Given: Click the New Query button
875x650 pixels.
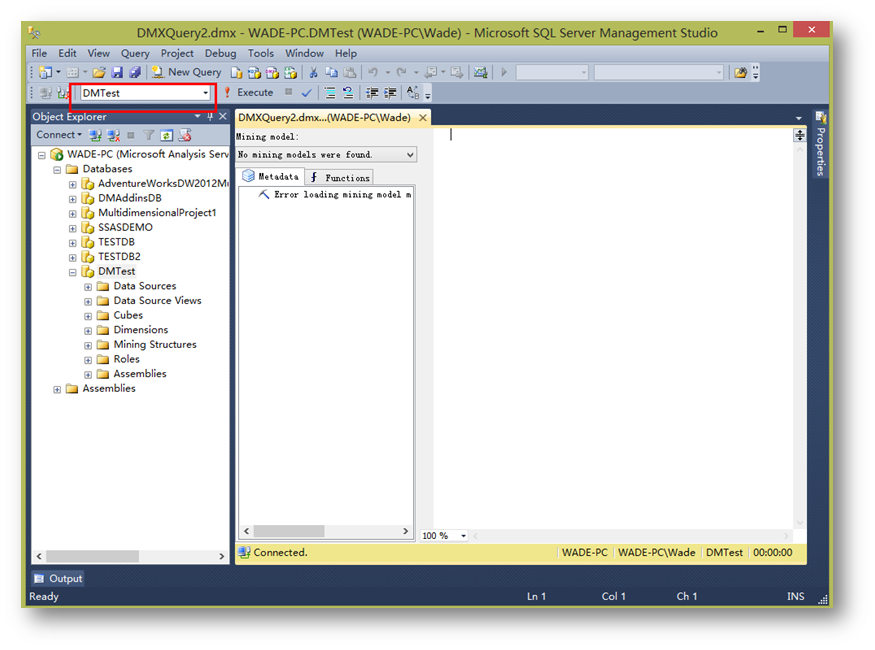Looking at the screenshot, I should click(x=187, y=72).
